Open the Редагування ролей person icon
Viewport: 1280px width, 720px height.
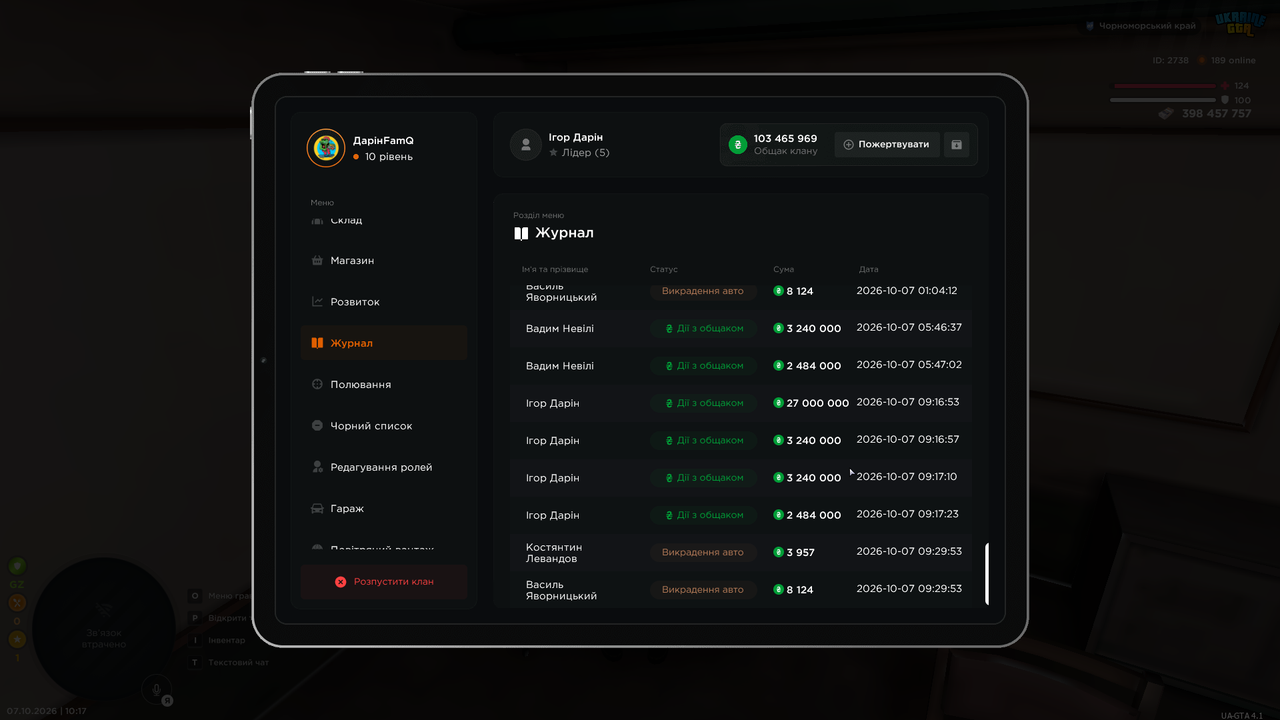(x=317, y=467)
